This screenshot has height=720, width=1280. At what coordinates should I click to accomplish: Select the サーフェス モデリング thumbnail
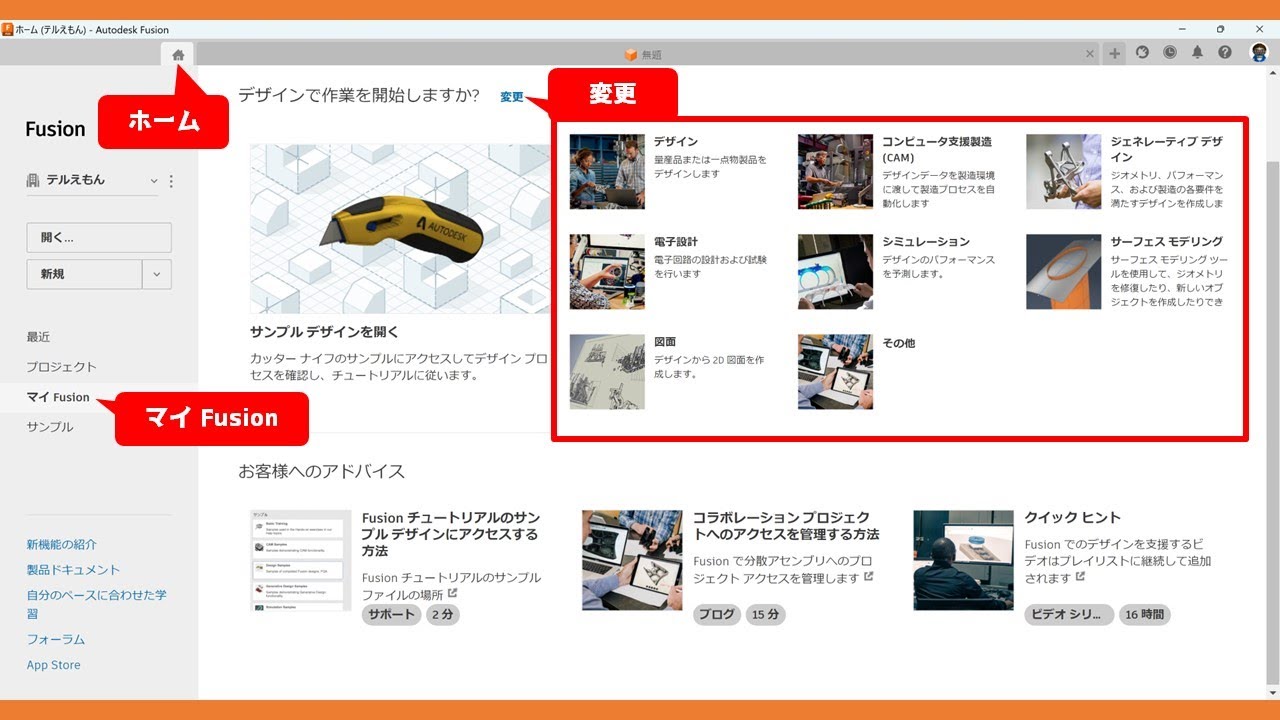(x=1063, y=271)
